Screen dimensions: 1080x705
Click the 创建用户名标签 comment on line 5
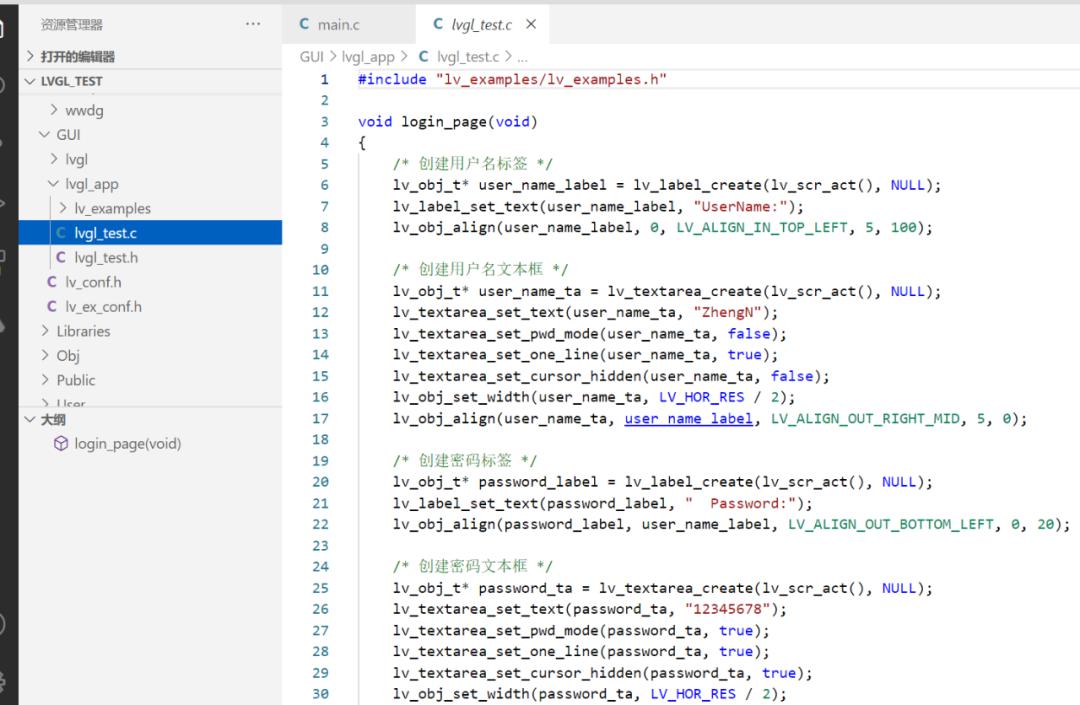click(472, 164)
